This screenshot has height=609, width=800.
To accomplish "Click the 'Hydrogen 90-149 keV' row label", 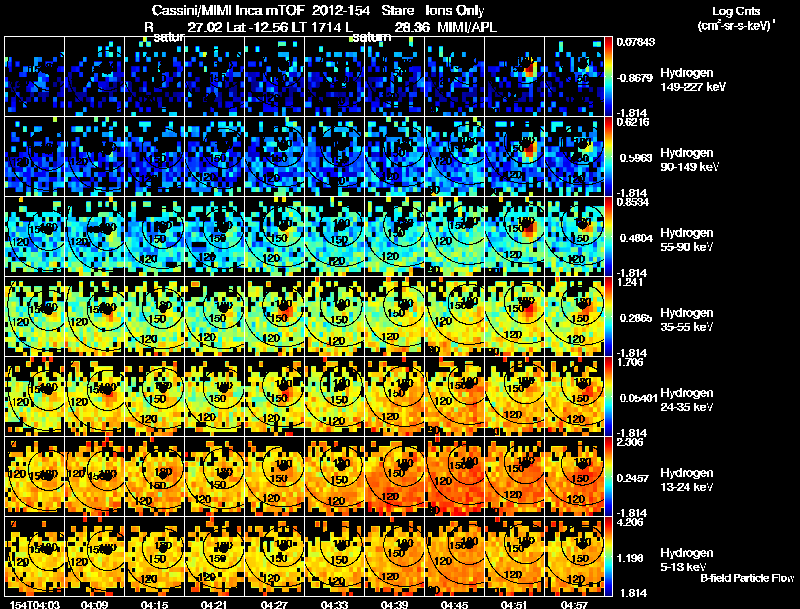I will pos(689,160).
